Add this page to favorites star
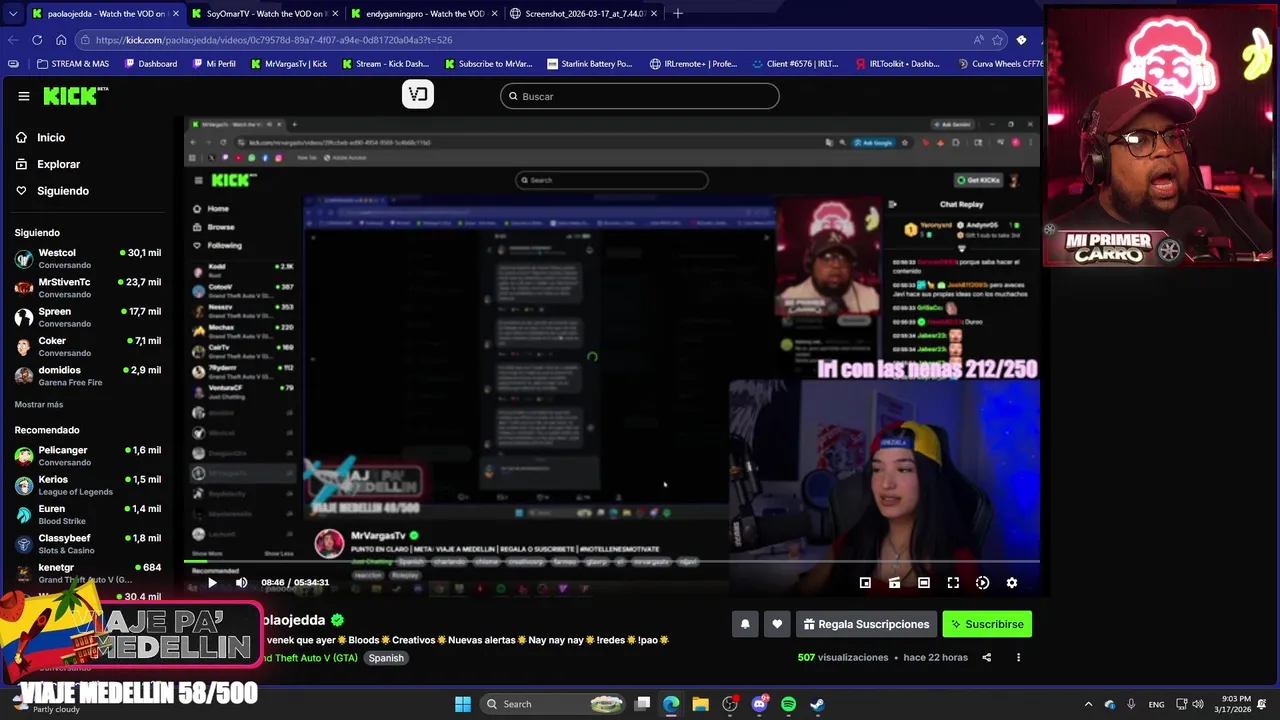Viewport: 1280px width, 720px height. pyautogui.click(x=997, y=40)
